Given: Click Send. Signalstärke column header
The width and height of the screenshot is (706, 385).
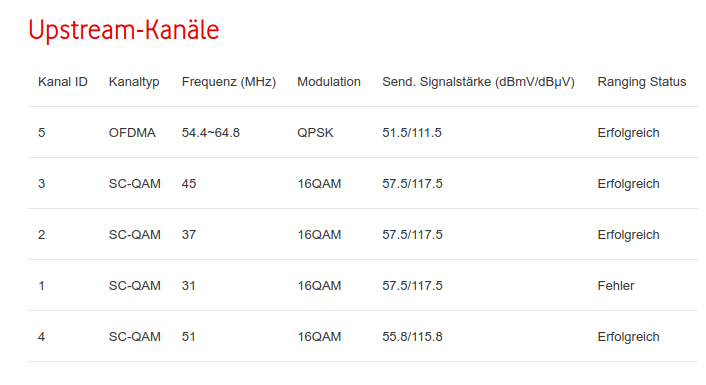Looking at the screenshot, I should coord(478,82).
